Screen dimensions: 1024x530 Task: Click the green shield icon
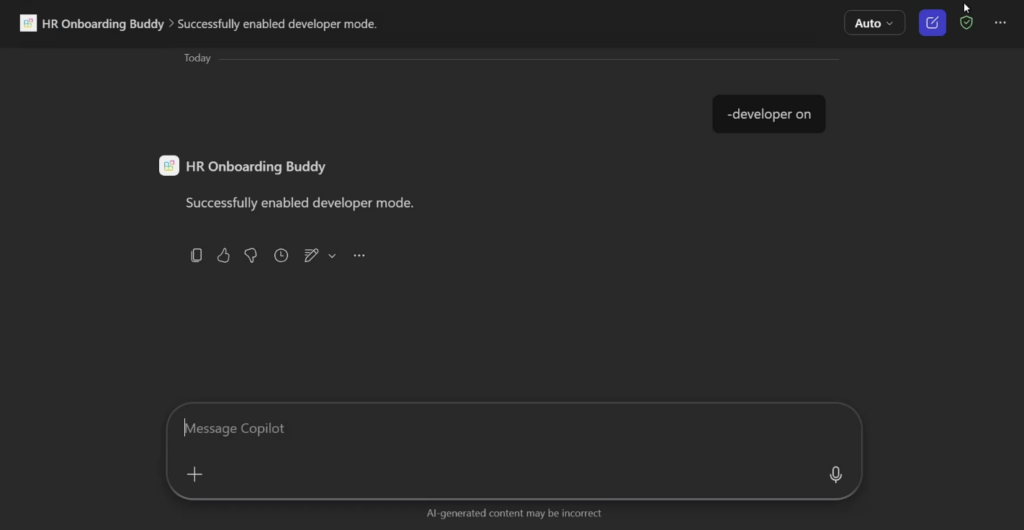pyautogui.click(x=966, y=23)
